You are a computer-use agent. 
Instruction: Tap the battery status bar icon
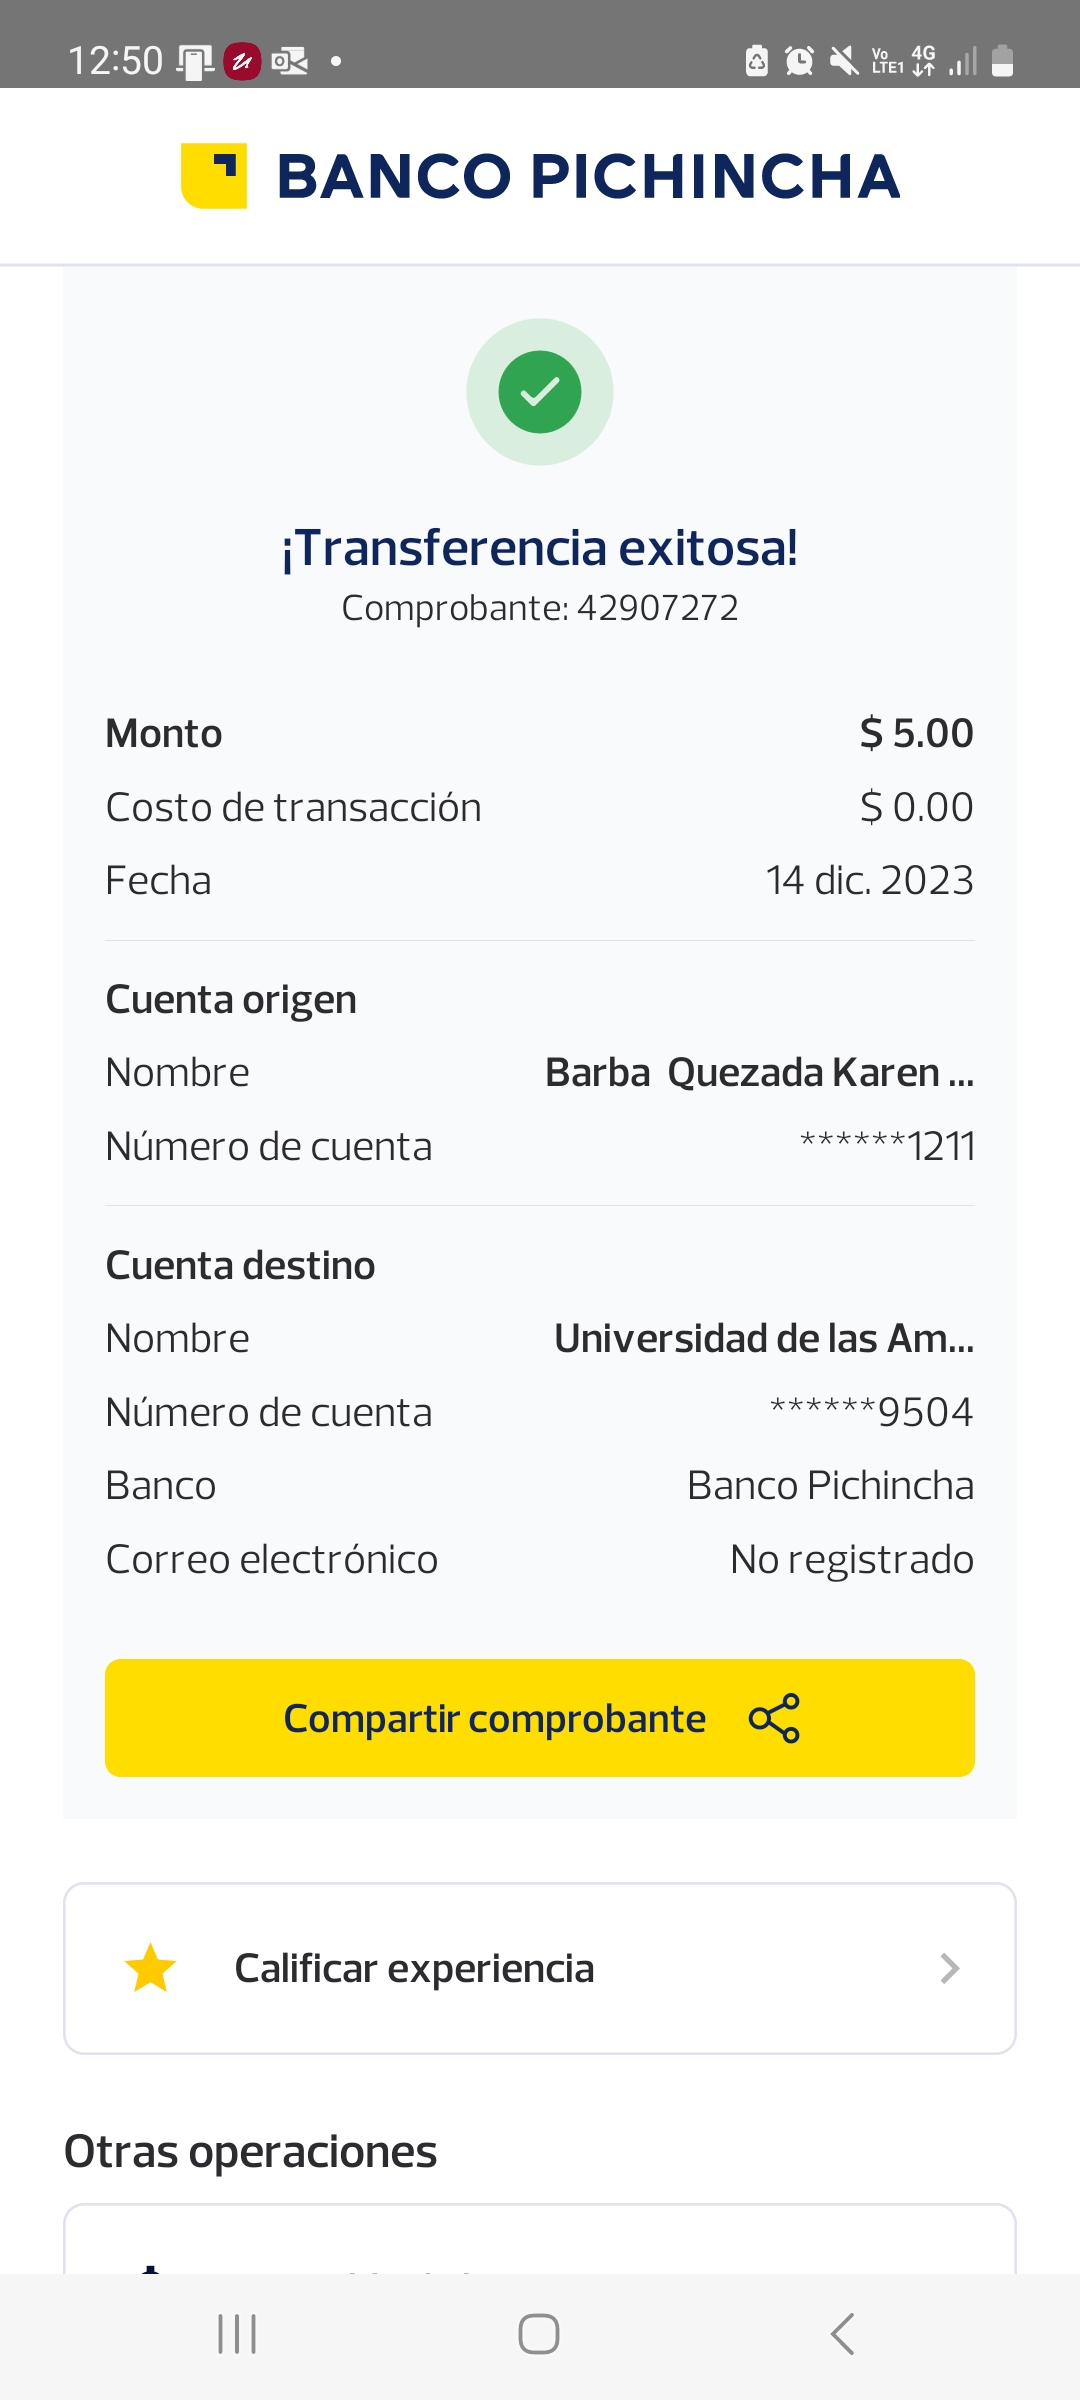coord(1002,61)
